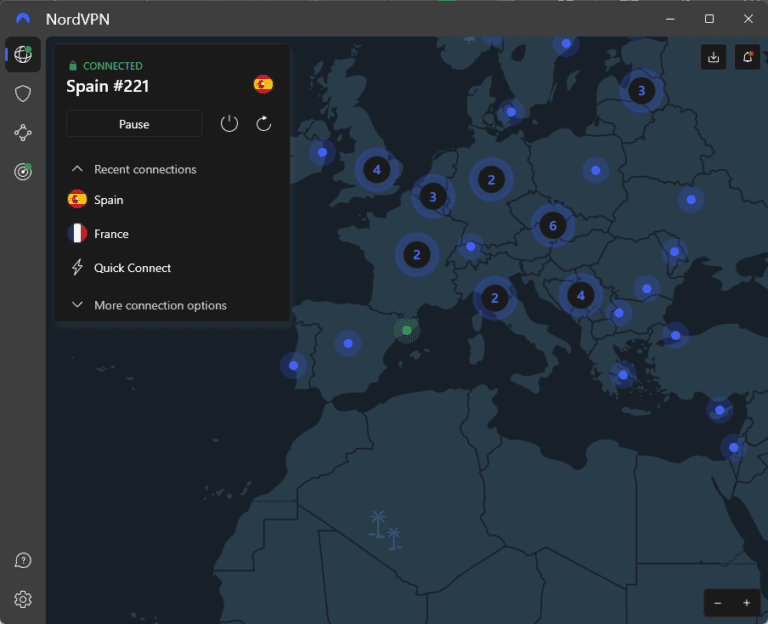Open the Threat Protection shield icon
This screenshot has height=624, width=768.
(x=23, y=94)
